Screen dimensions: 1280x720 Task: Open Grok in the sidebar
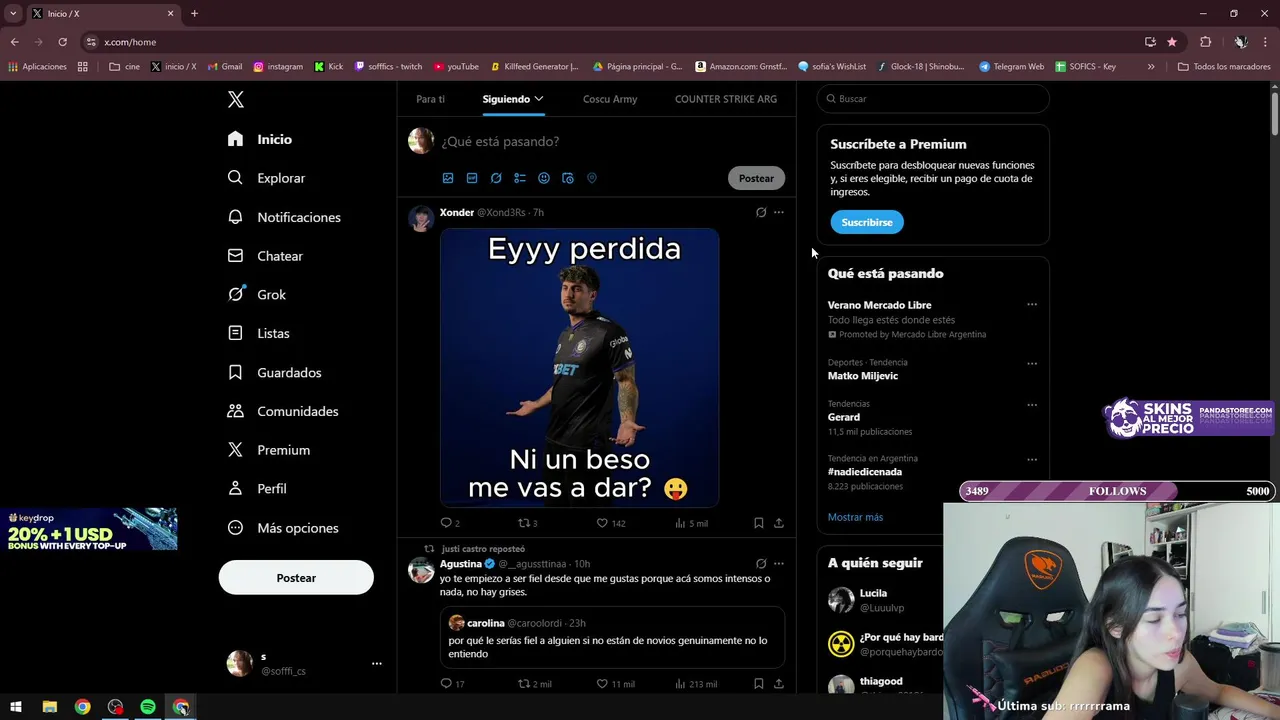point(257,295)
